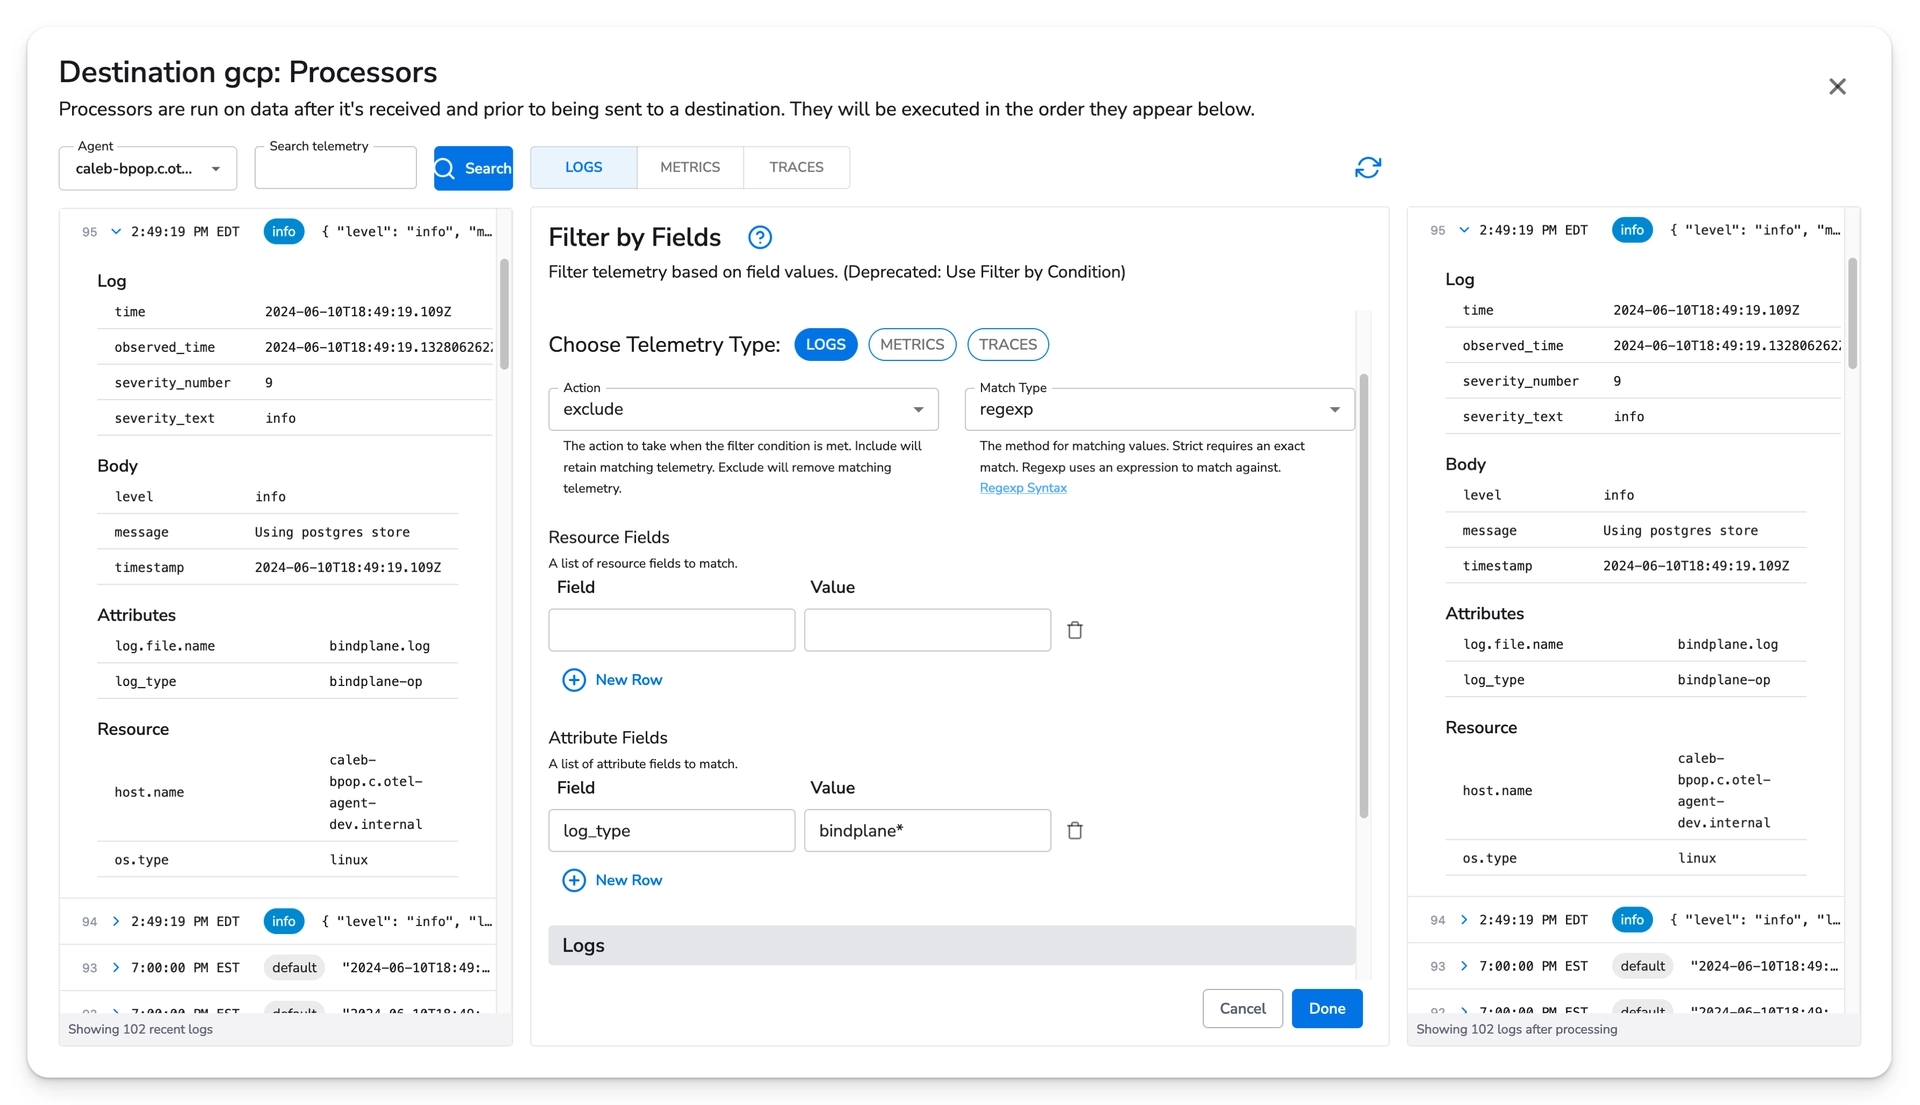Select TRACES telemetry type chip

click(x=1007, y=345)
